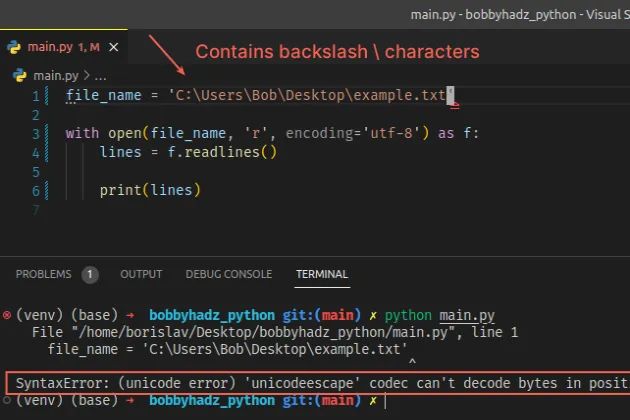This screenshot has width=630, height=420.
Task: Click the print(lines) statement
Action: coord(150,190)
